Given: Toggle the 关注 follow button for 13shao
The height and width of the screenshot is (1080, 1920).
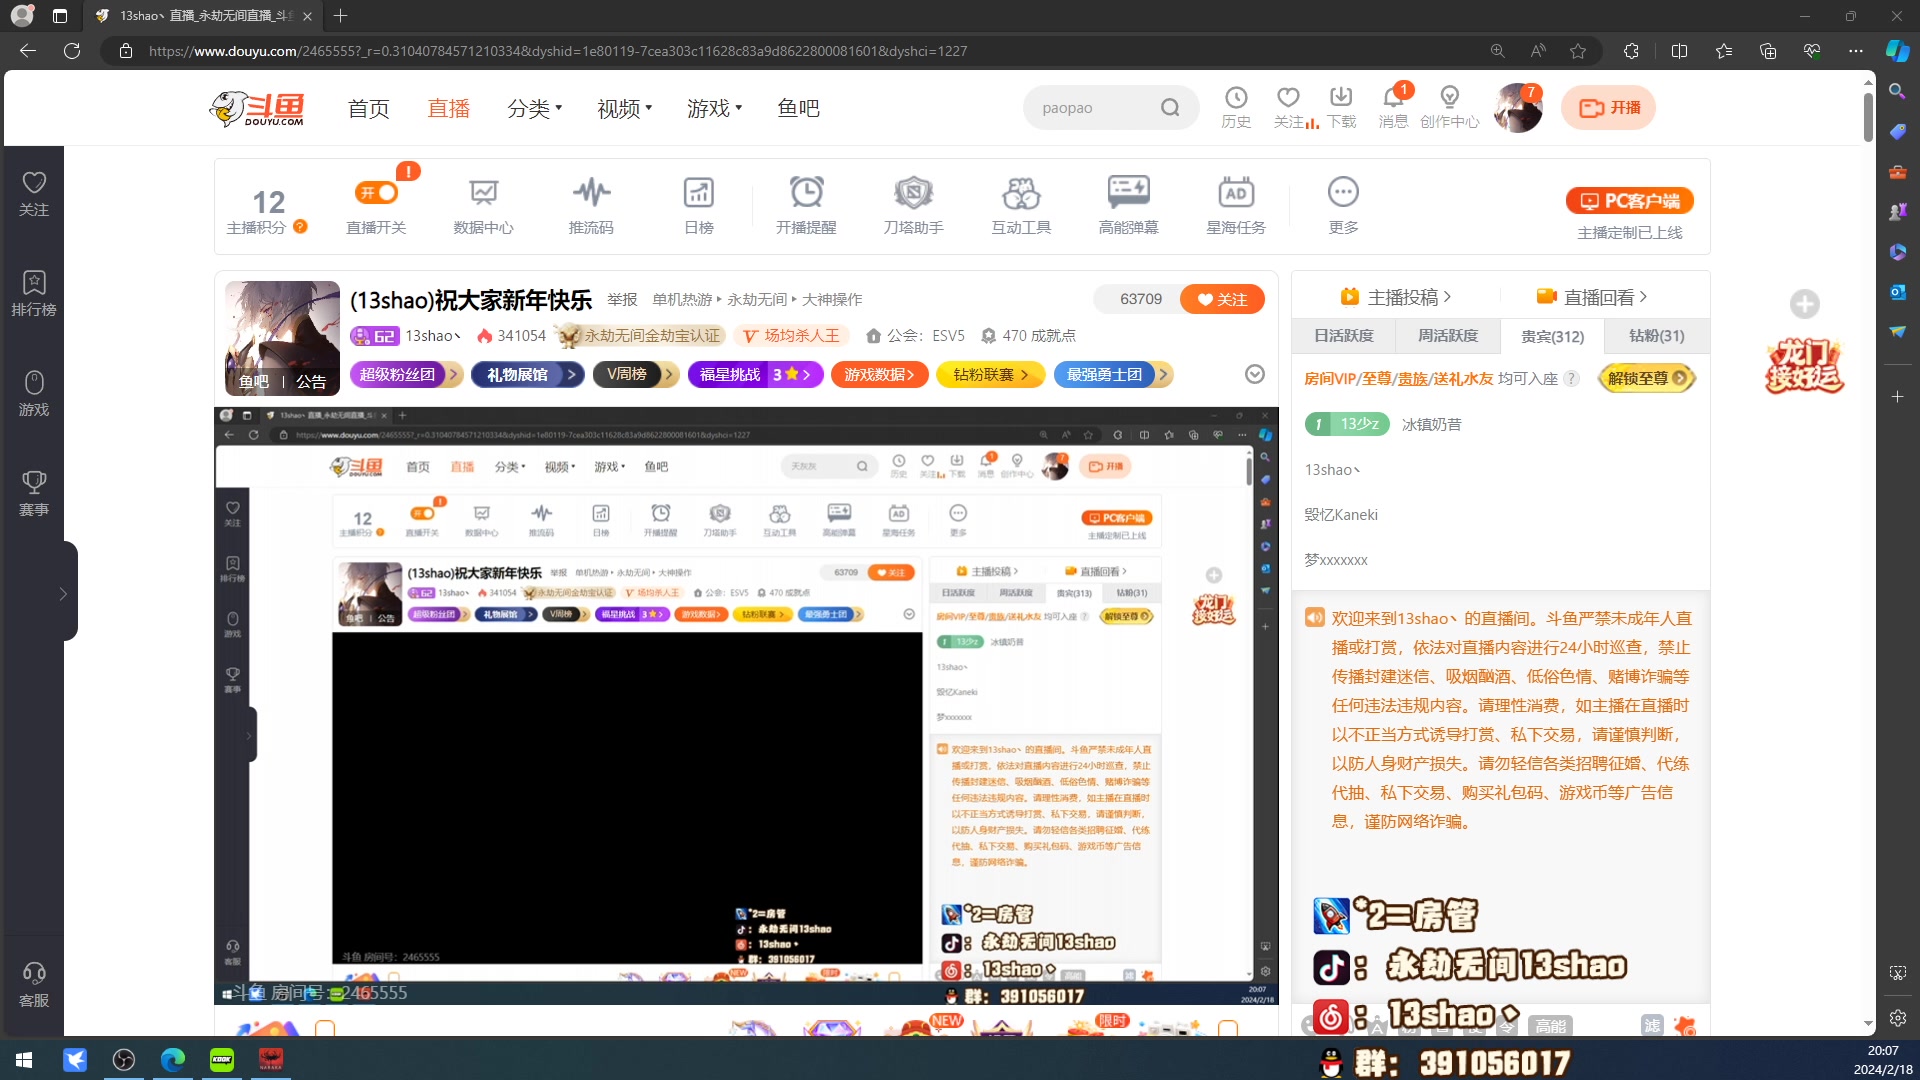Looking at the screenshot, I should point(1222,299).
